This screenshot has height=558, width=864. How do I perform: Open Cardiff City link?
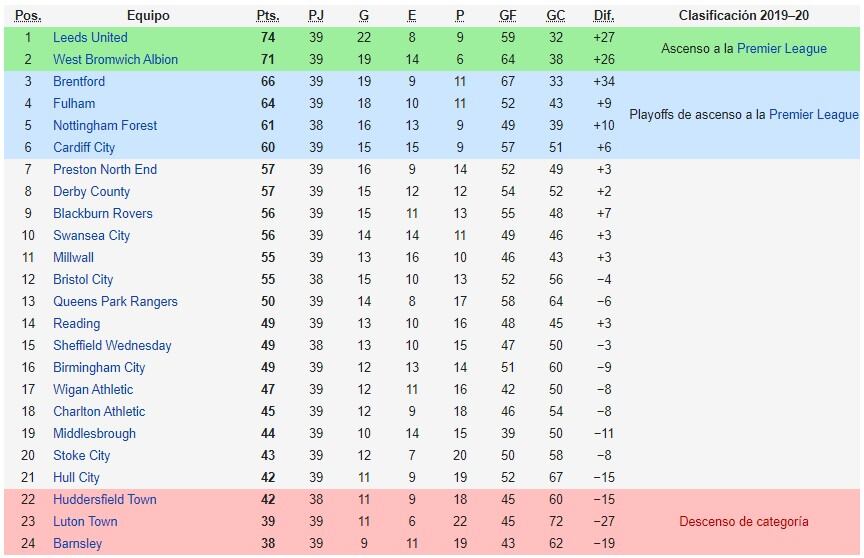[x=84, y=148]
